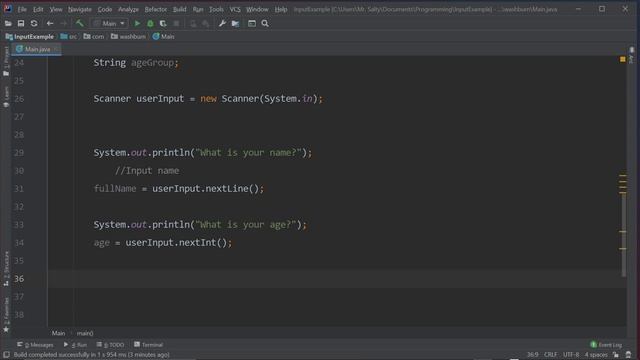Click the Main class breadcrumb in navigation bar
Image resolution: width=640 pixels, height=360 pixels.
click(x=163, y=37)
